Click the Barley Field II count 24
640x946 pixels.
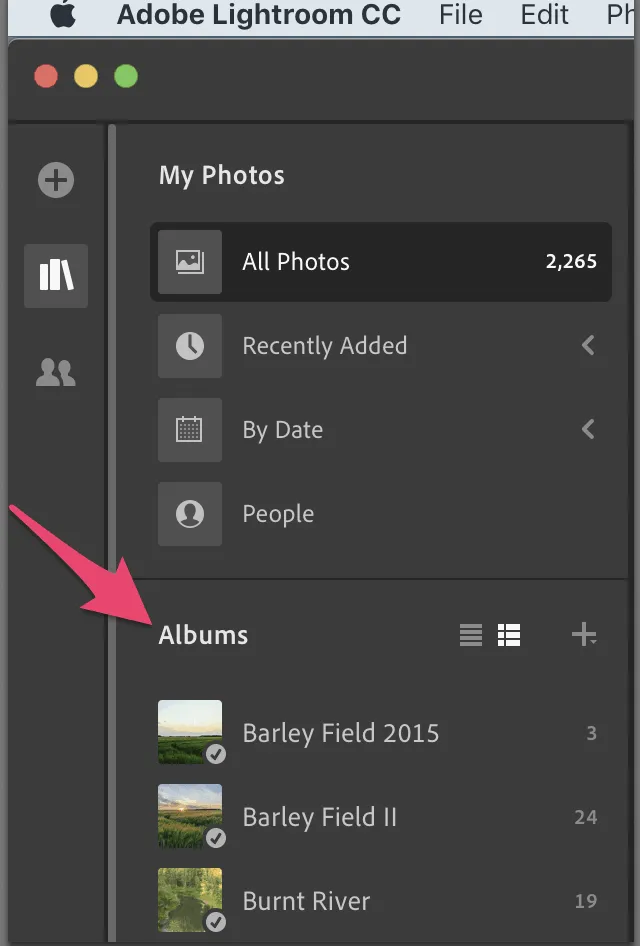pos(586,817)
